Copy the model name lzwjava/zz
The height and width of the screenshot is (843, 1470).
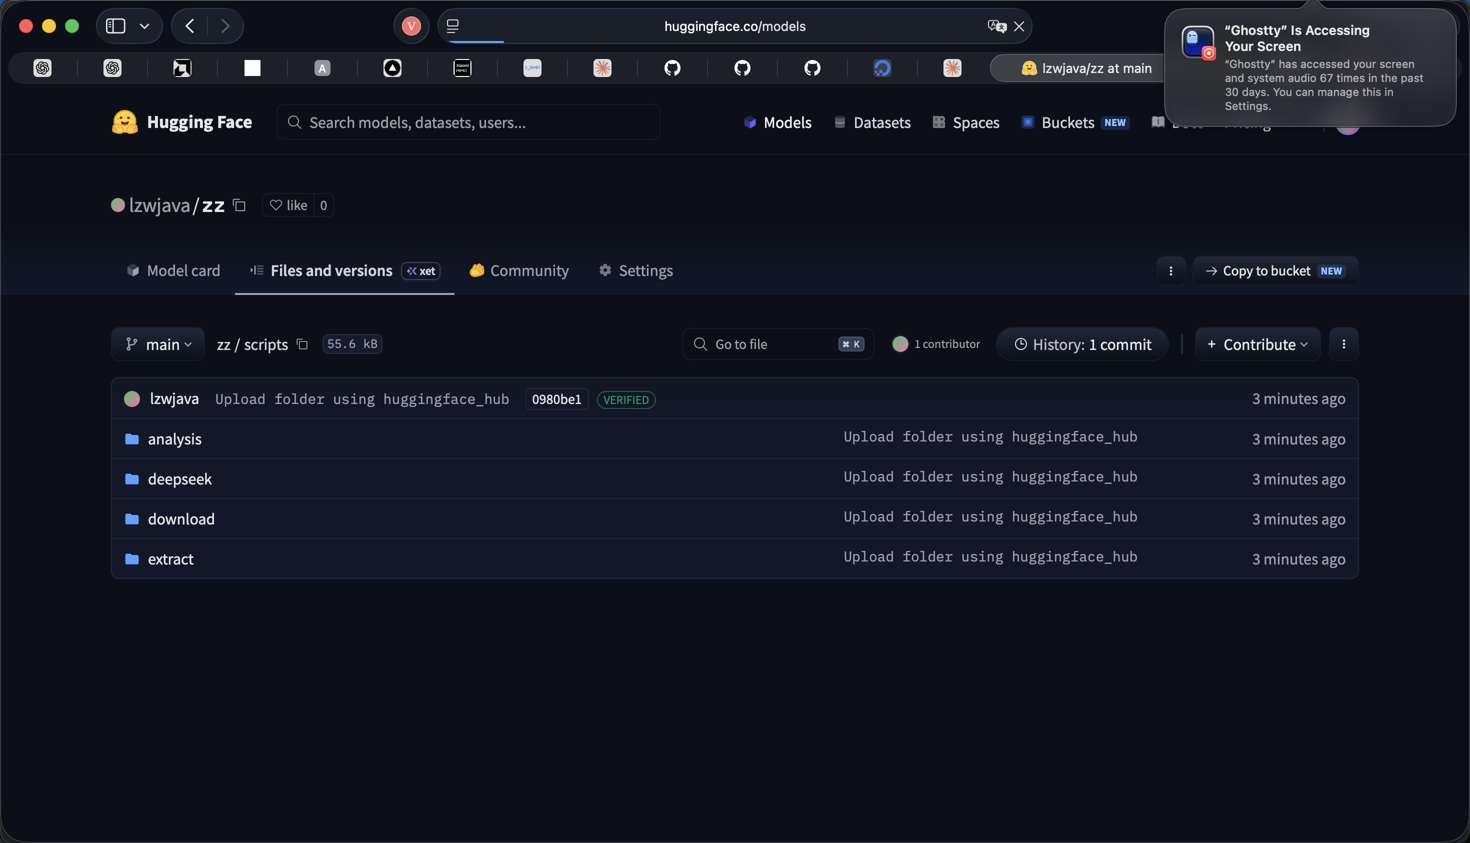point(239,205)
